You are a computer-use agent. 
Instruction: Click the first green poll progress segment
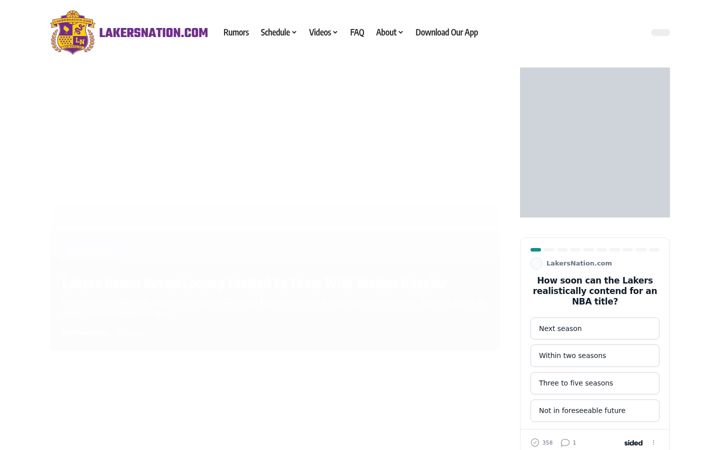[x=535, y=250]
